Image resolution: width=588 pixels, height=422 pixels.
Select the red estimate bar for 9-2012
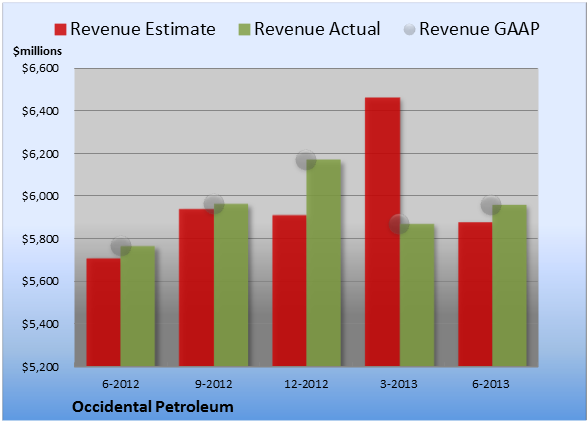click(x=196, y=287)
